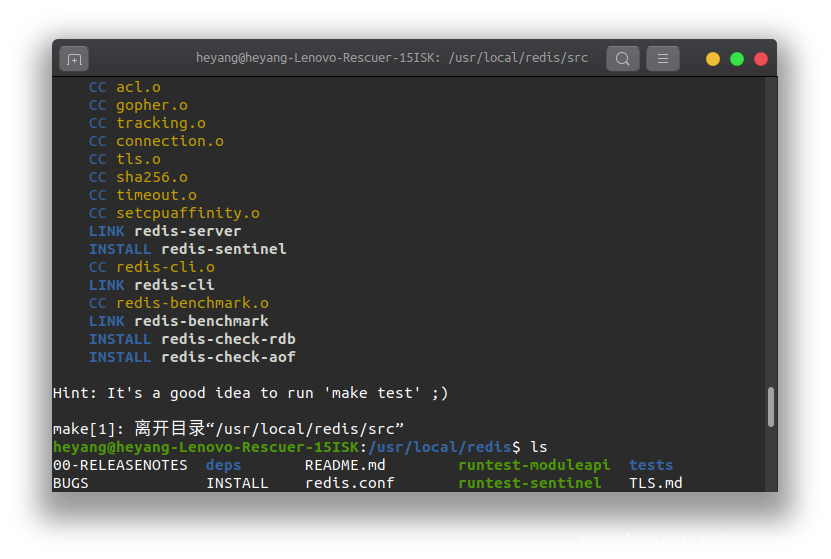Image resolution: width=831 pixels, height=559 pixels.
Task: Click the 'sha256.o' line
Action: [x=138, y=177]
